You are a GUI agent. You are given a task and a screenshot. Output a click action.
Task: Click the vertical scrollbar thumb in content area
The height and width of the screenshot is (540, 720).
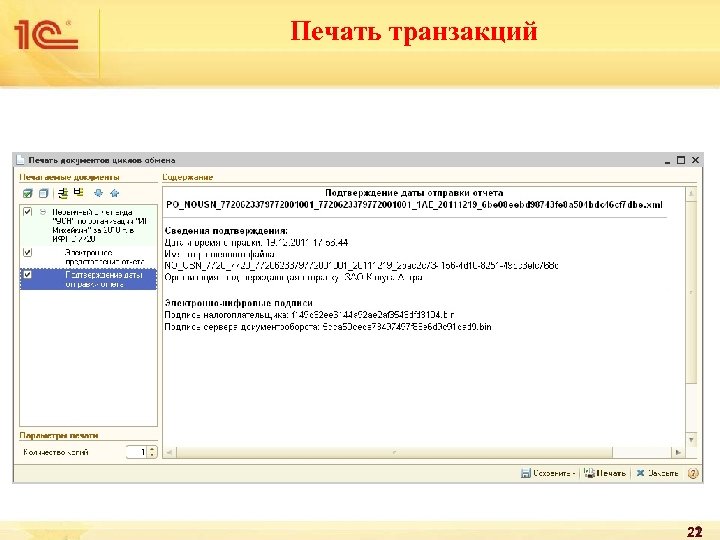(x=692, y=291)
